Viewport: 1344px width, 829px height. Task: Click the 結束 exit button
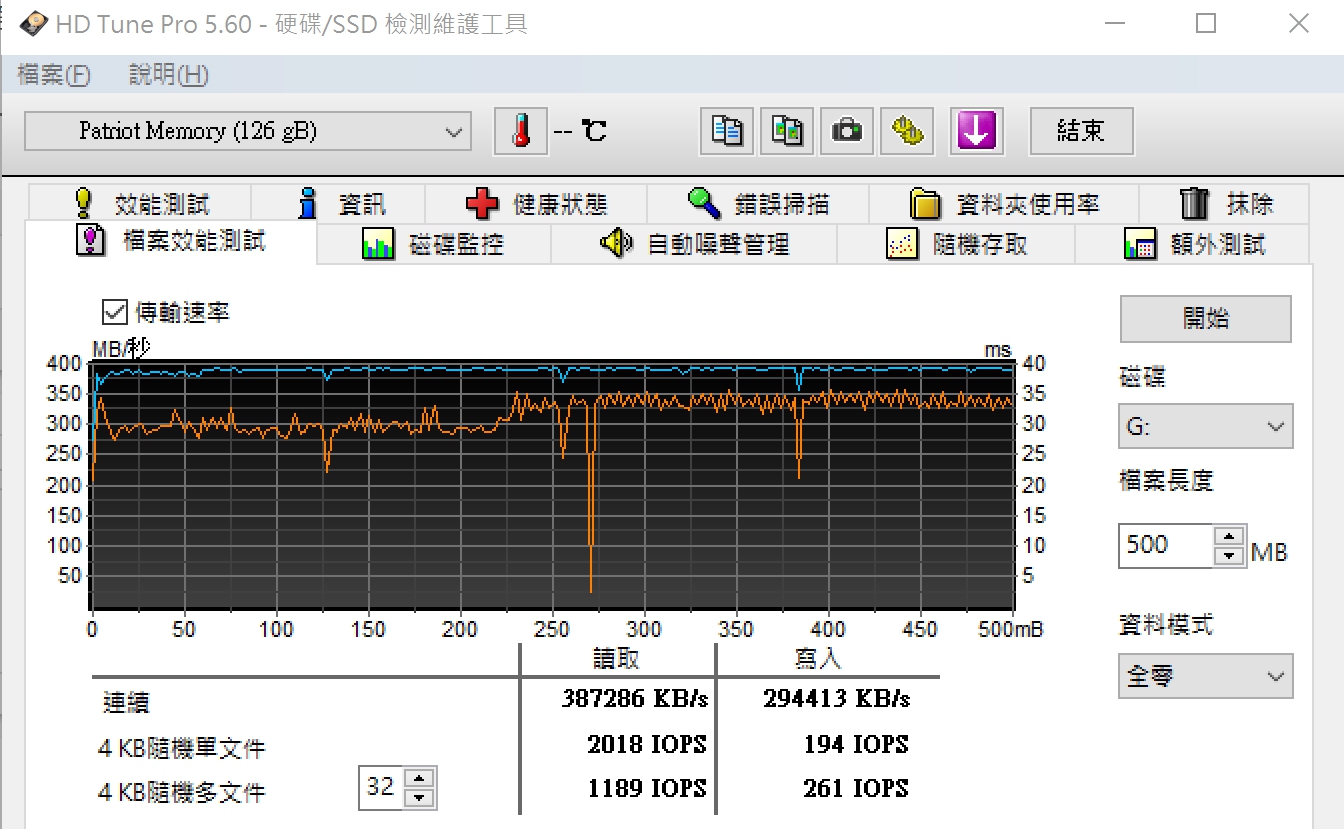1081,131
